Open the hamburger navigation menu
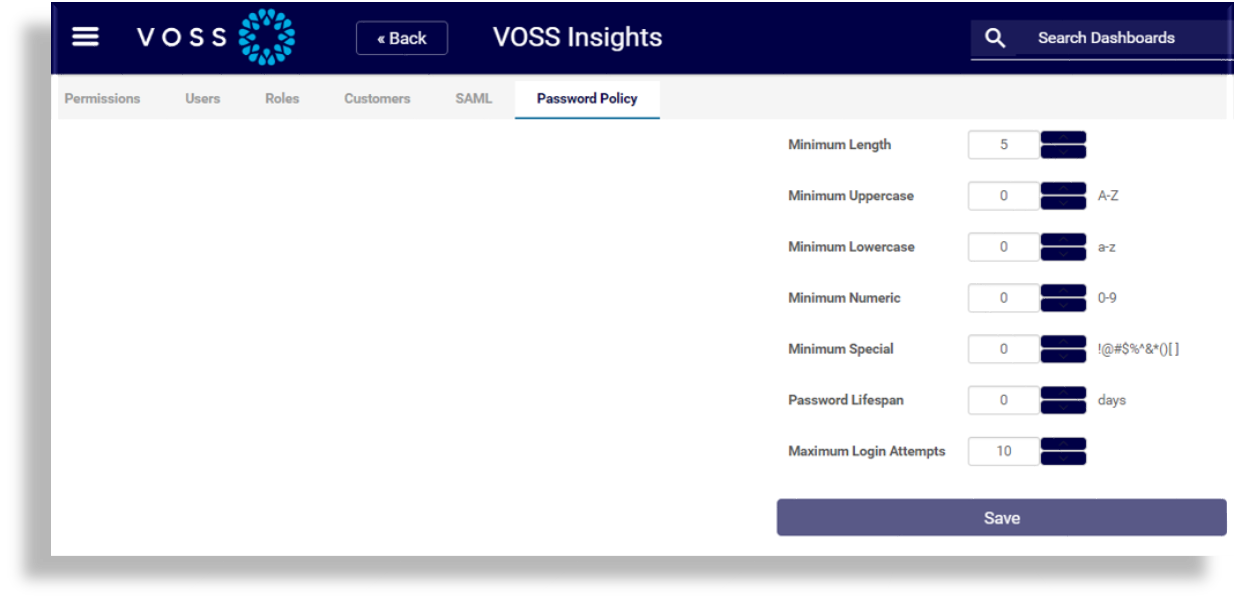The image size is (1236, 602). pos(85,36)
